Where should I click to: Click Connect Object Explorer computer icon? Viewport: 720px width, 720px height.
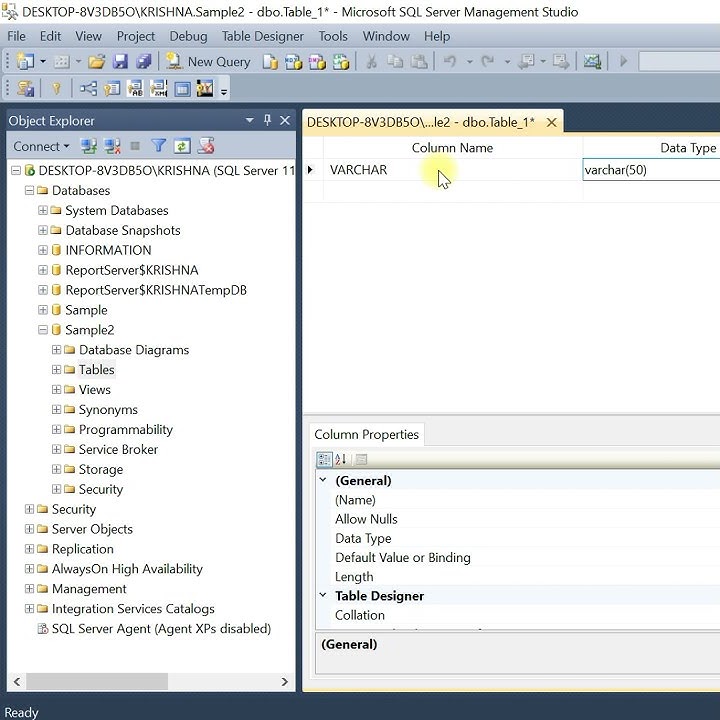[89, 146]
